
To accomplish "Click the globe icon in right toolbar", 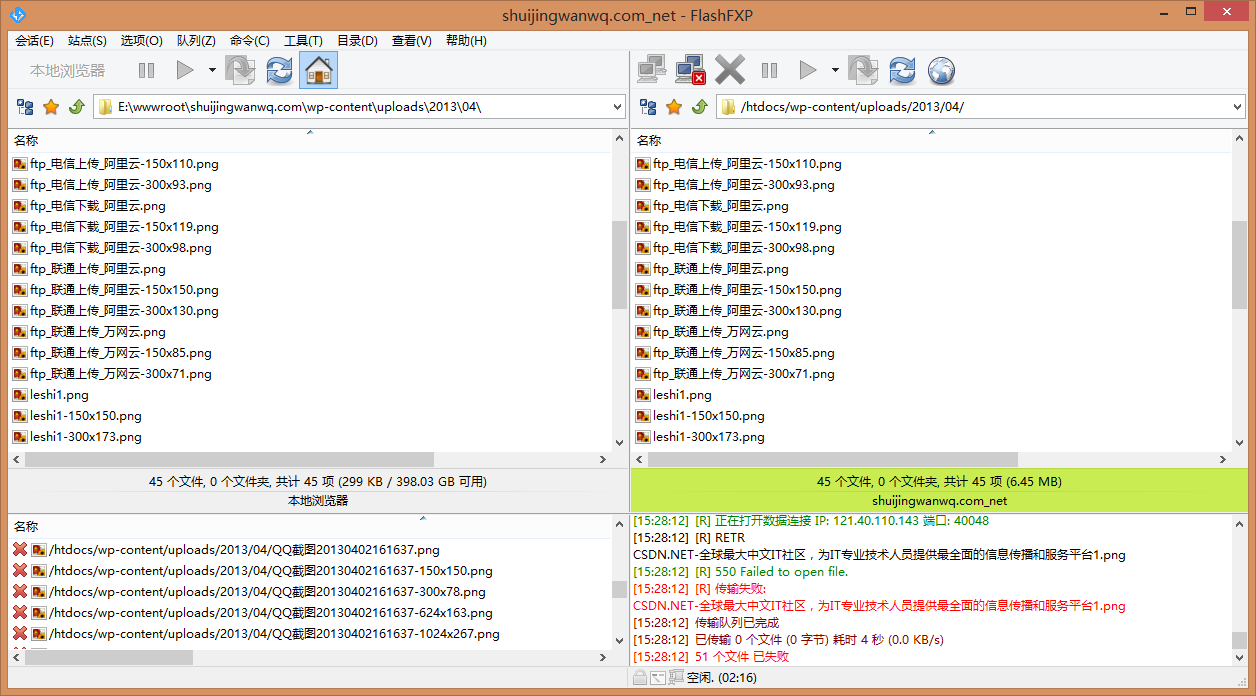I will point(941,70).
